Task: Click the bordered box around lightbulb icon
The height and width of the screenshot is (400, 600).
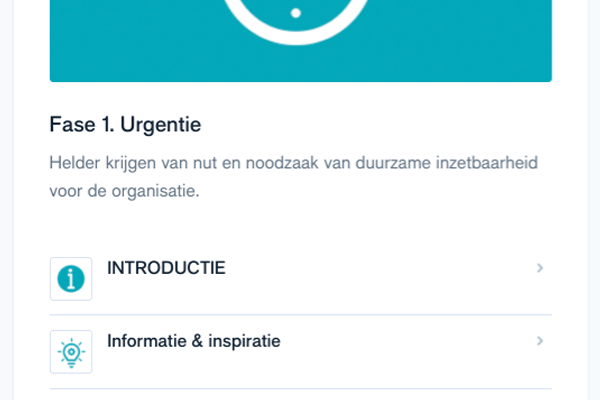Action: [x=71, y=352]
